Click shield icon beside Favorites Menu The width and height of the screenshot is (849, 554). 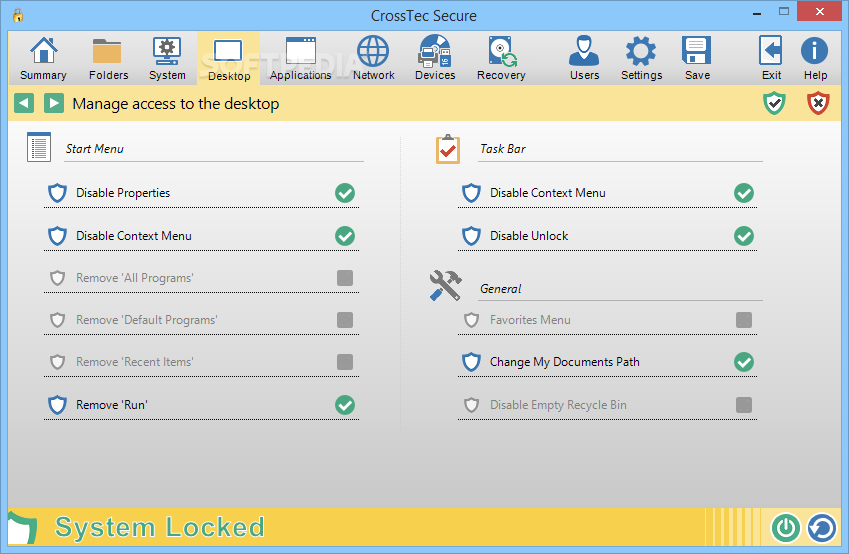tap(471, 320)
